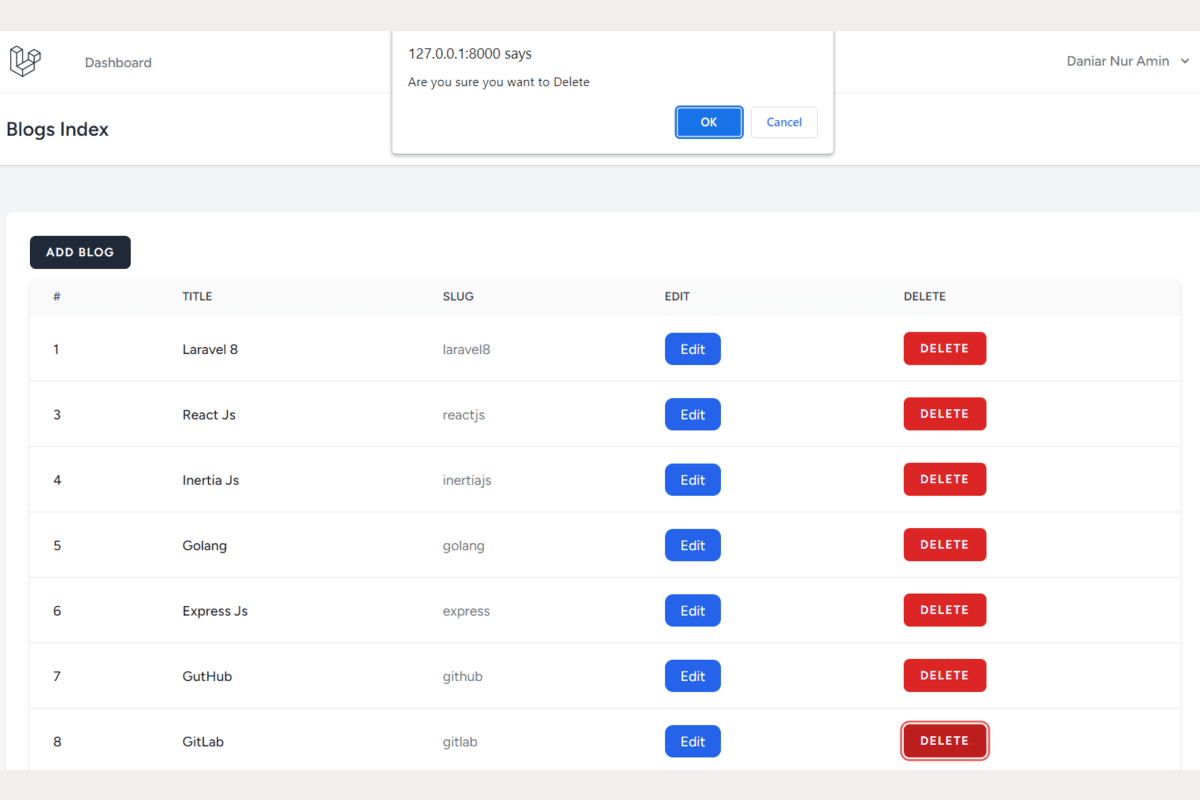Image resolution: width=1200 pixels, height=800 pixels.
Task: Cancel the delete confirmation dialog
Action: tap(784, 122)
